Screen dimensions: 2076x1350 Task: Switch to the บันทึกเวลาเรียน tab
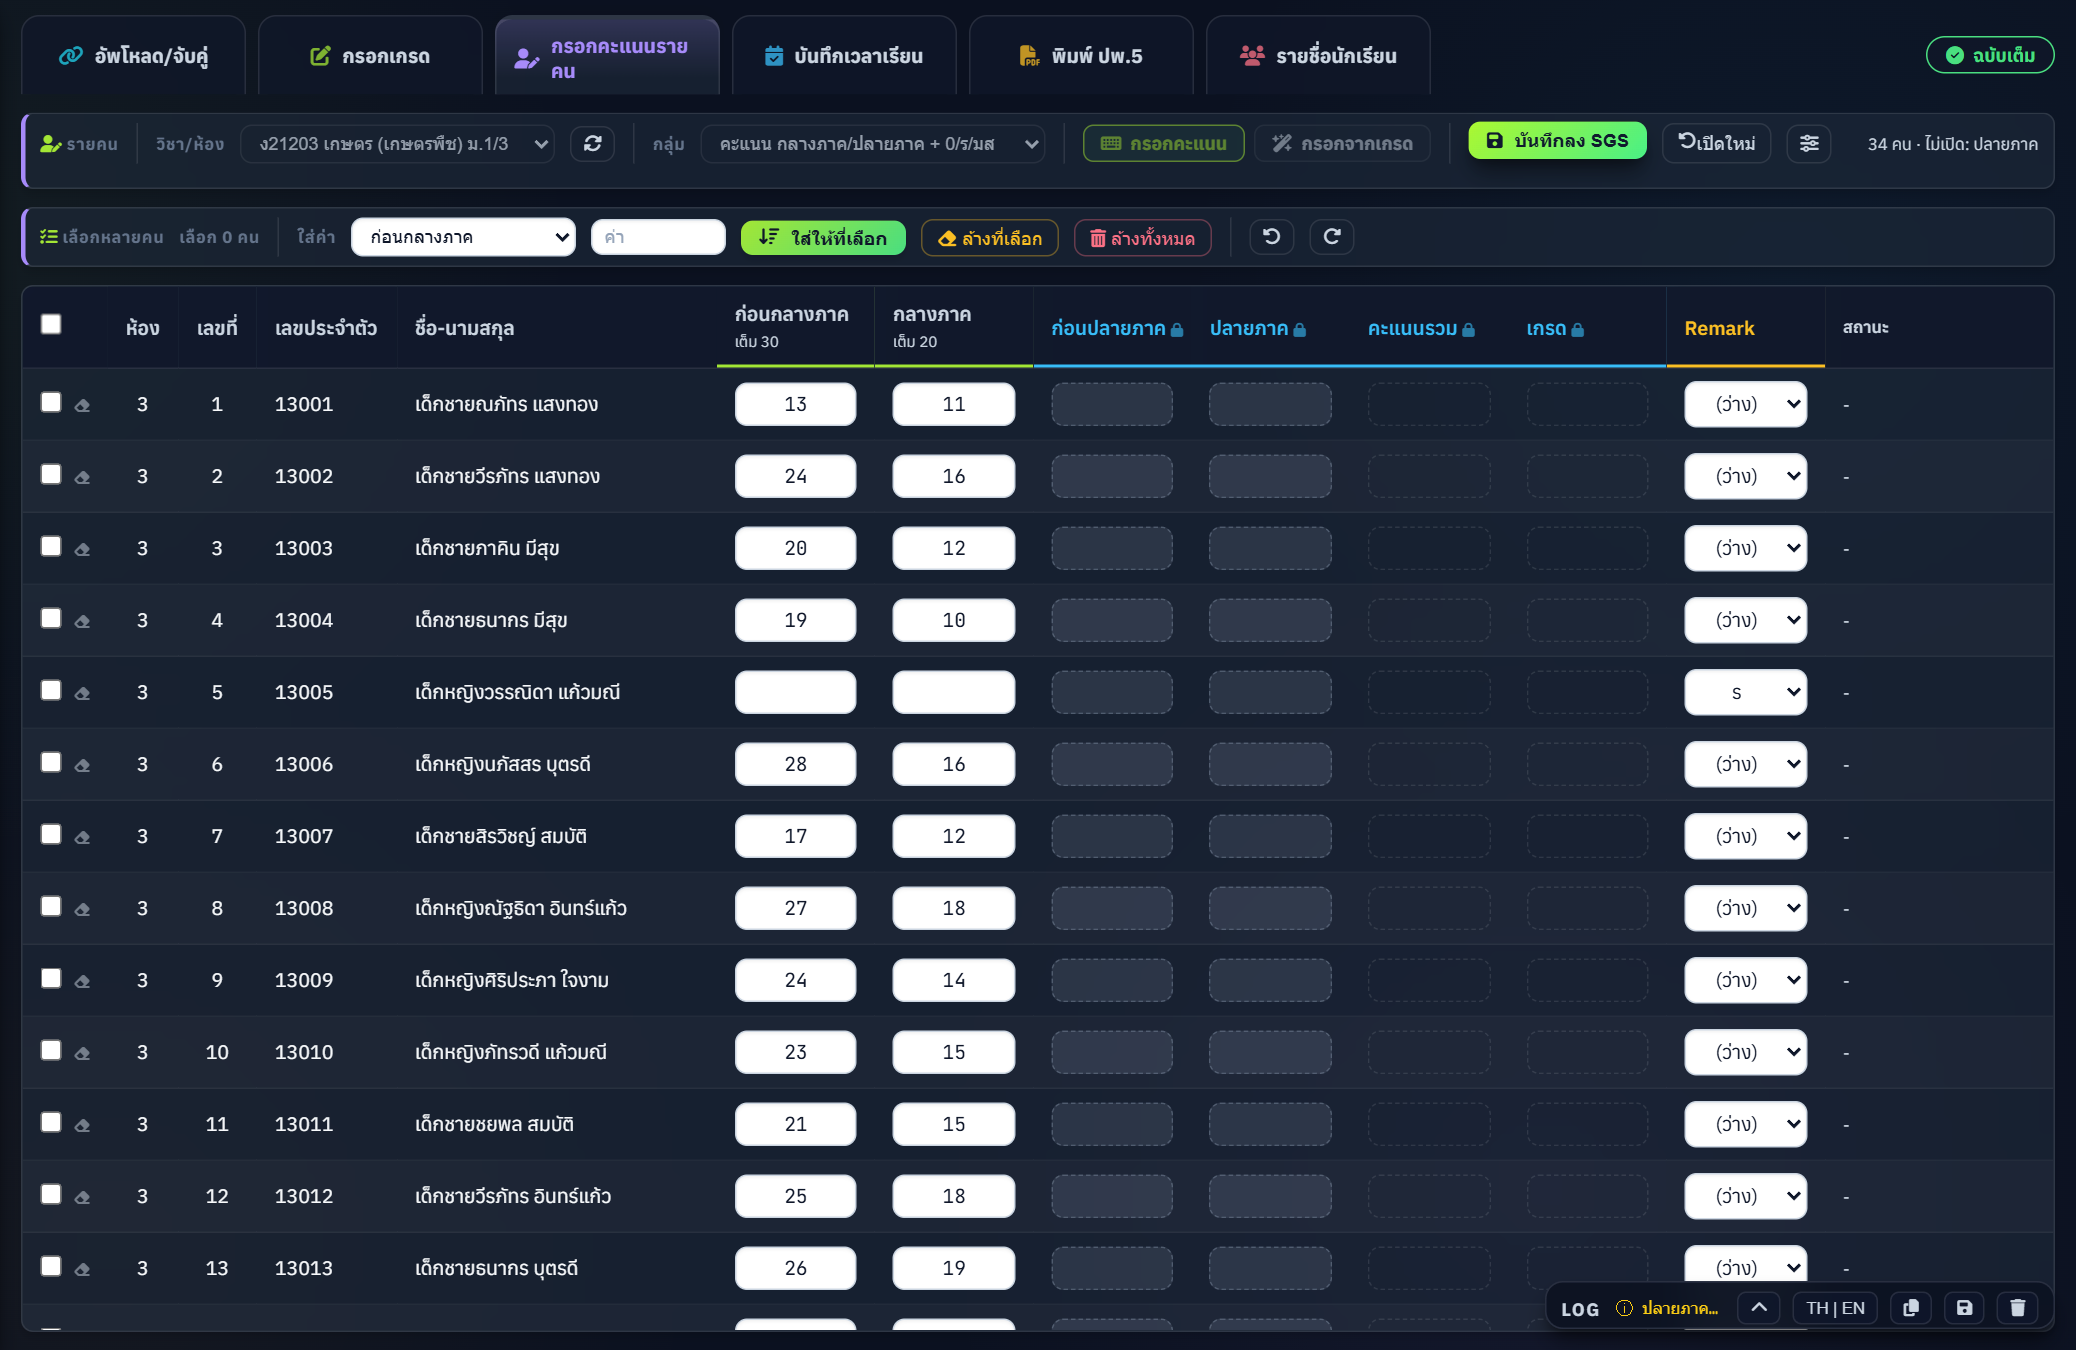click(x=844, y=56)
